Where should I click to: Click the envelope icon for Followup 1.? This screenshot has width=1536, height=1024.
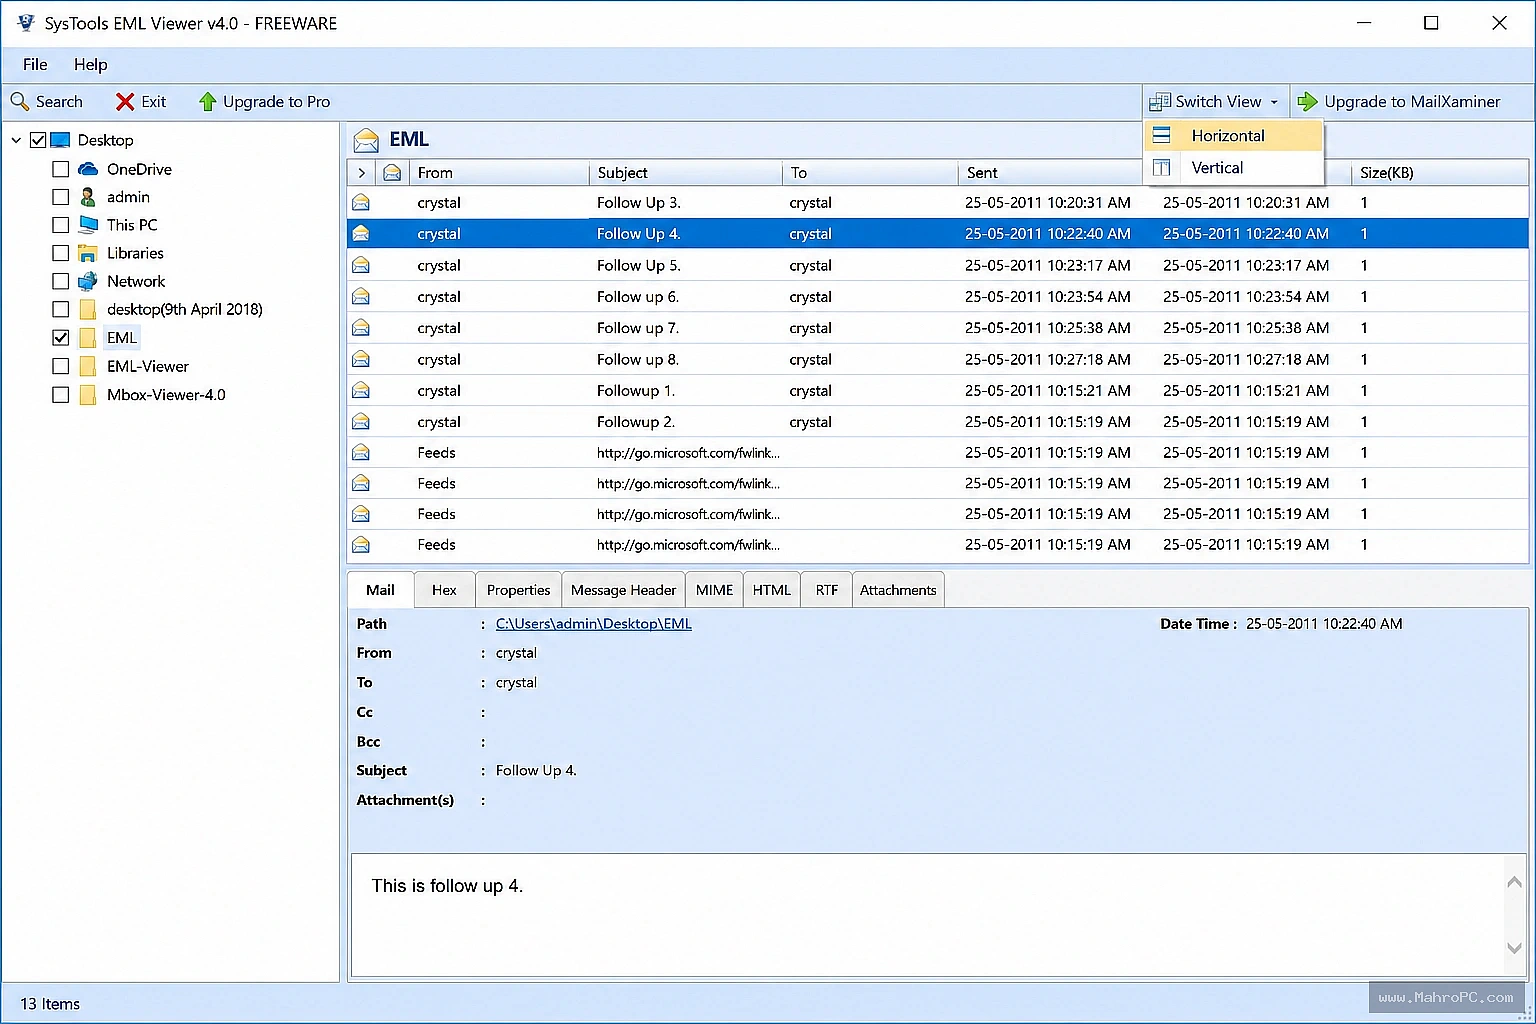pyautogui.click(x=361, y=390)
